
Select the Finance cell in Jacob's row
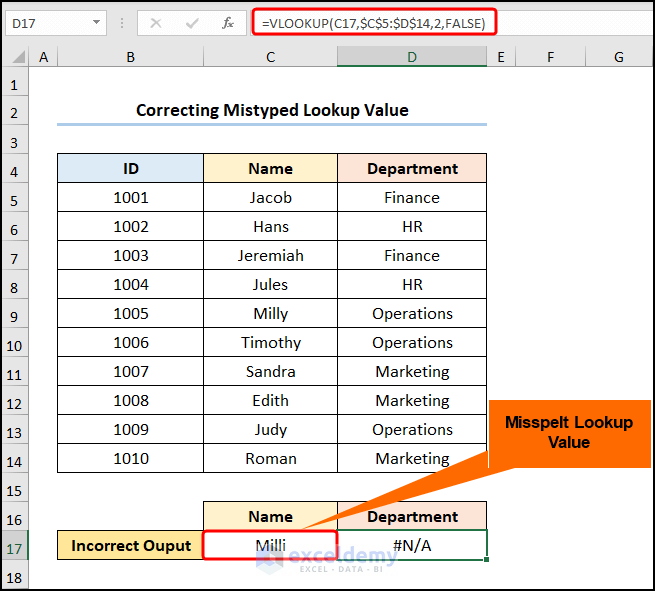[412, 197]
